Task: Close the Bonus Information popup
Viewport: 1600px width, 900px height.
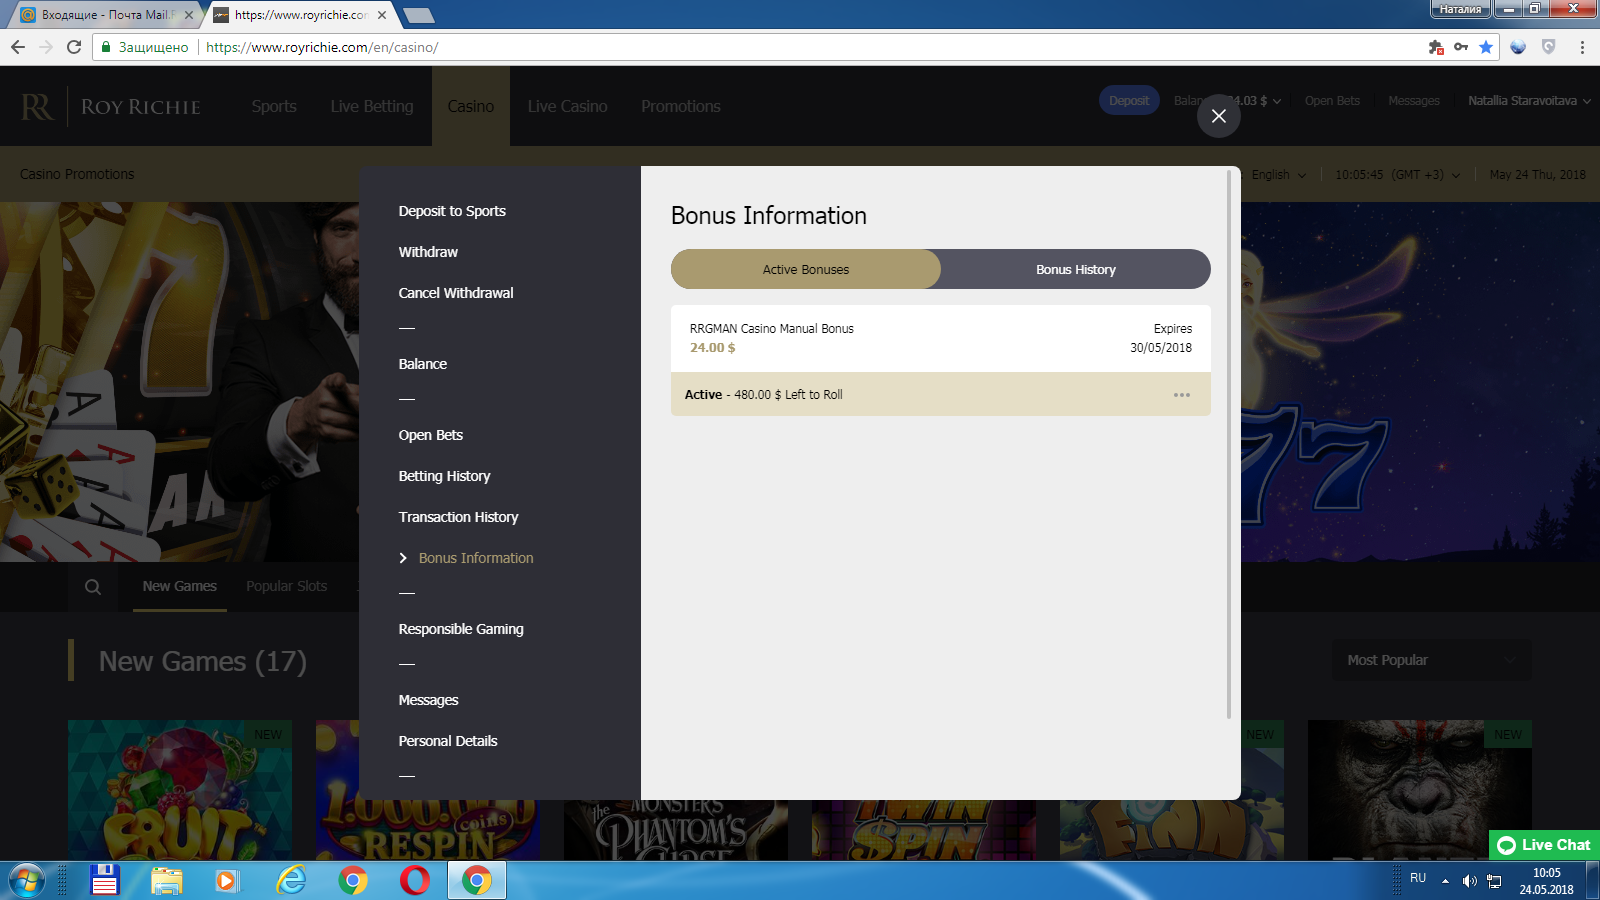Action: point(1218,116)
